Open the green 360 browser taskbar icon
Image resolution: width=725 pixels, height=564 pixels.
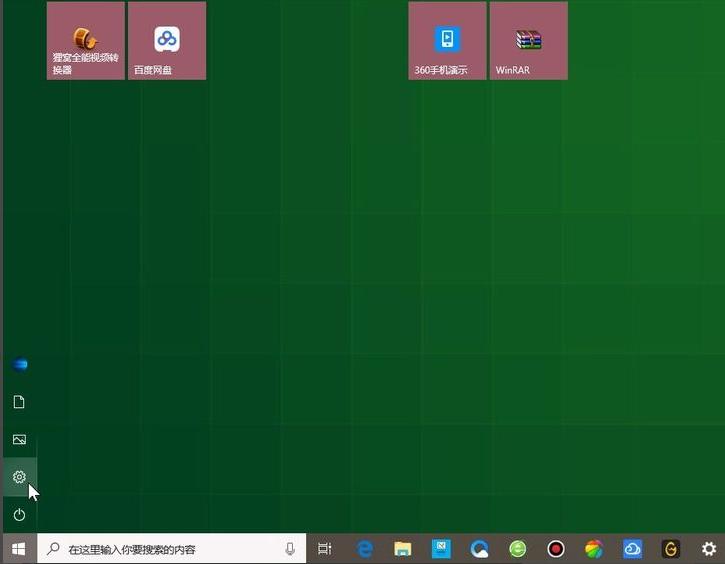(518, 549)
